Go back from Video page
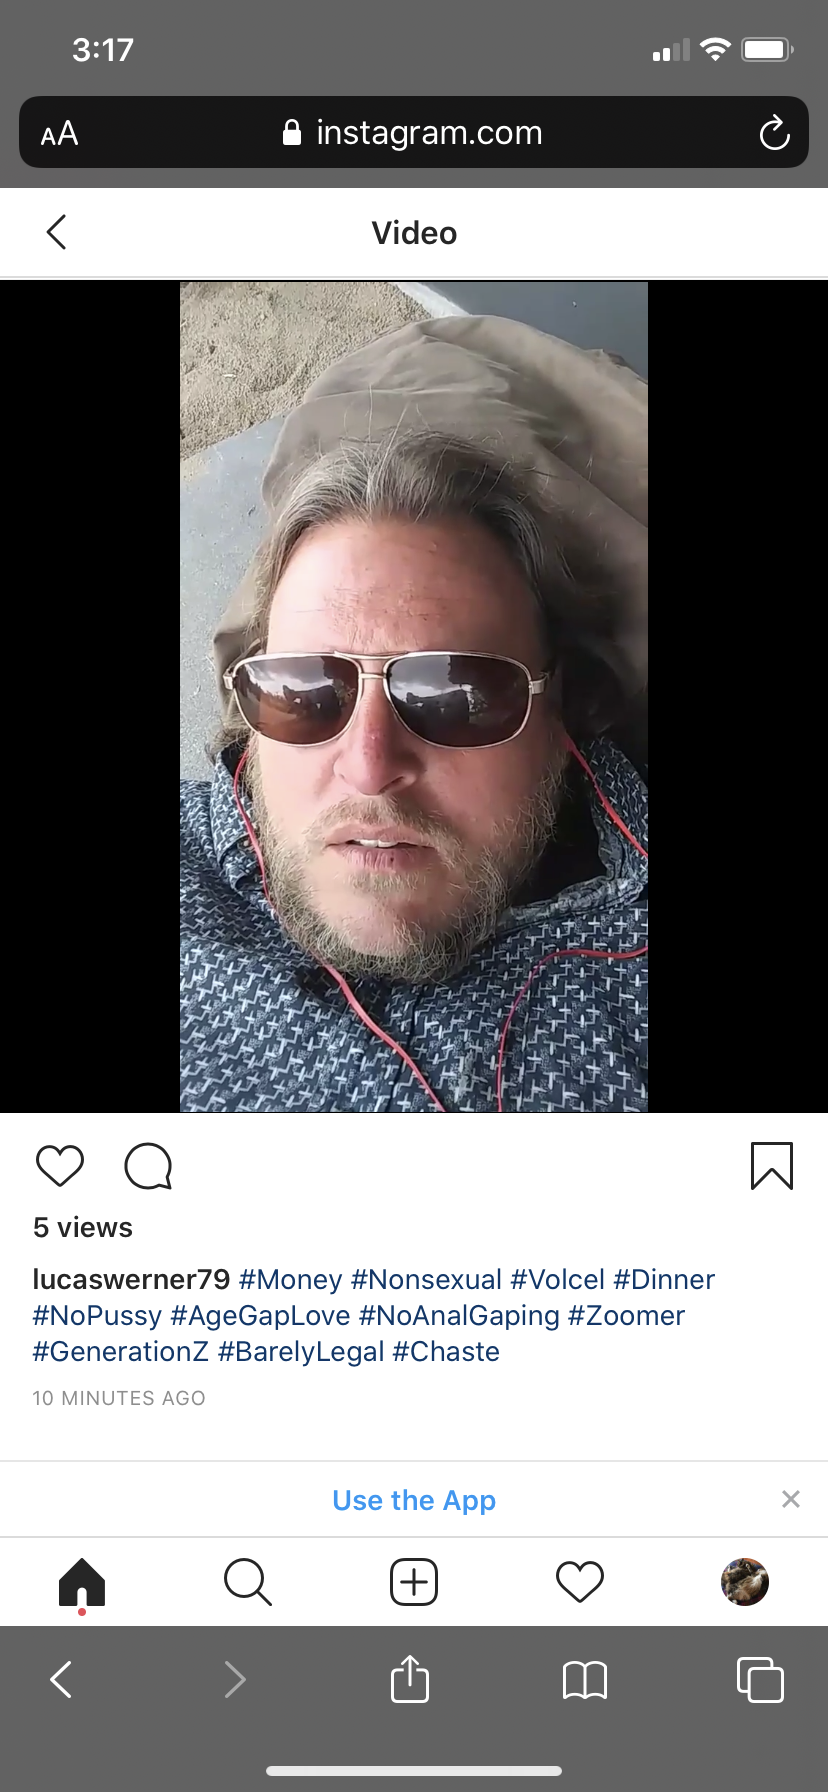828x1792 pixels. point(57,232)
